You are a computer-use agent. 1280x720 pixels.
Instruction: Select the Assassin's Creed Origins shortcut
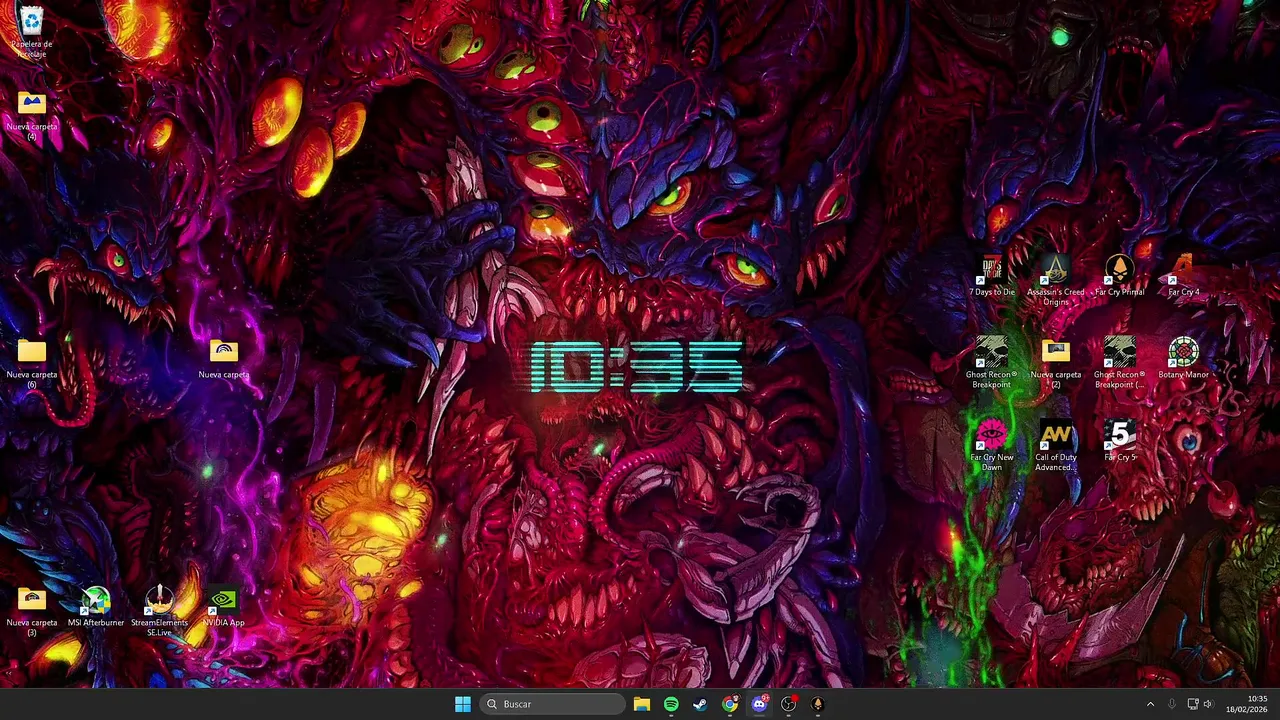(x=1055, y=280)
